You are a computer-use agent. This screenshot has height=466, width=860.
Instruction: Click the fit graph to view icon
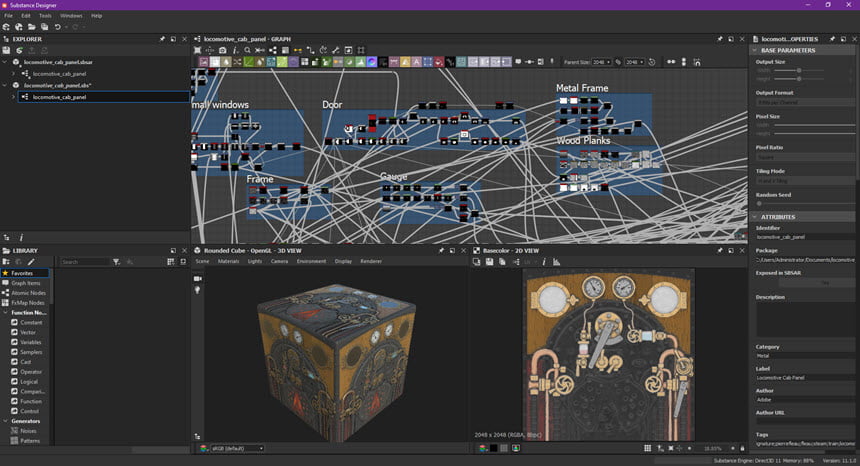(x=197, y=50)
